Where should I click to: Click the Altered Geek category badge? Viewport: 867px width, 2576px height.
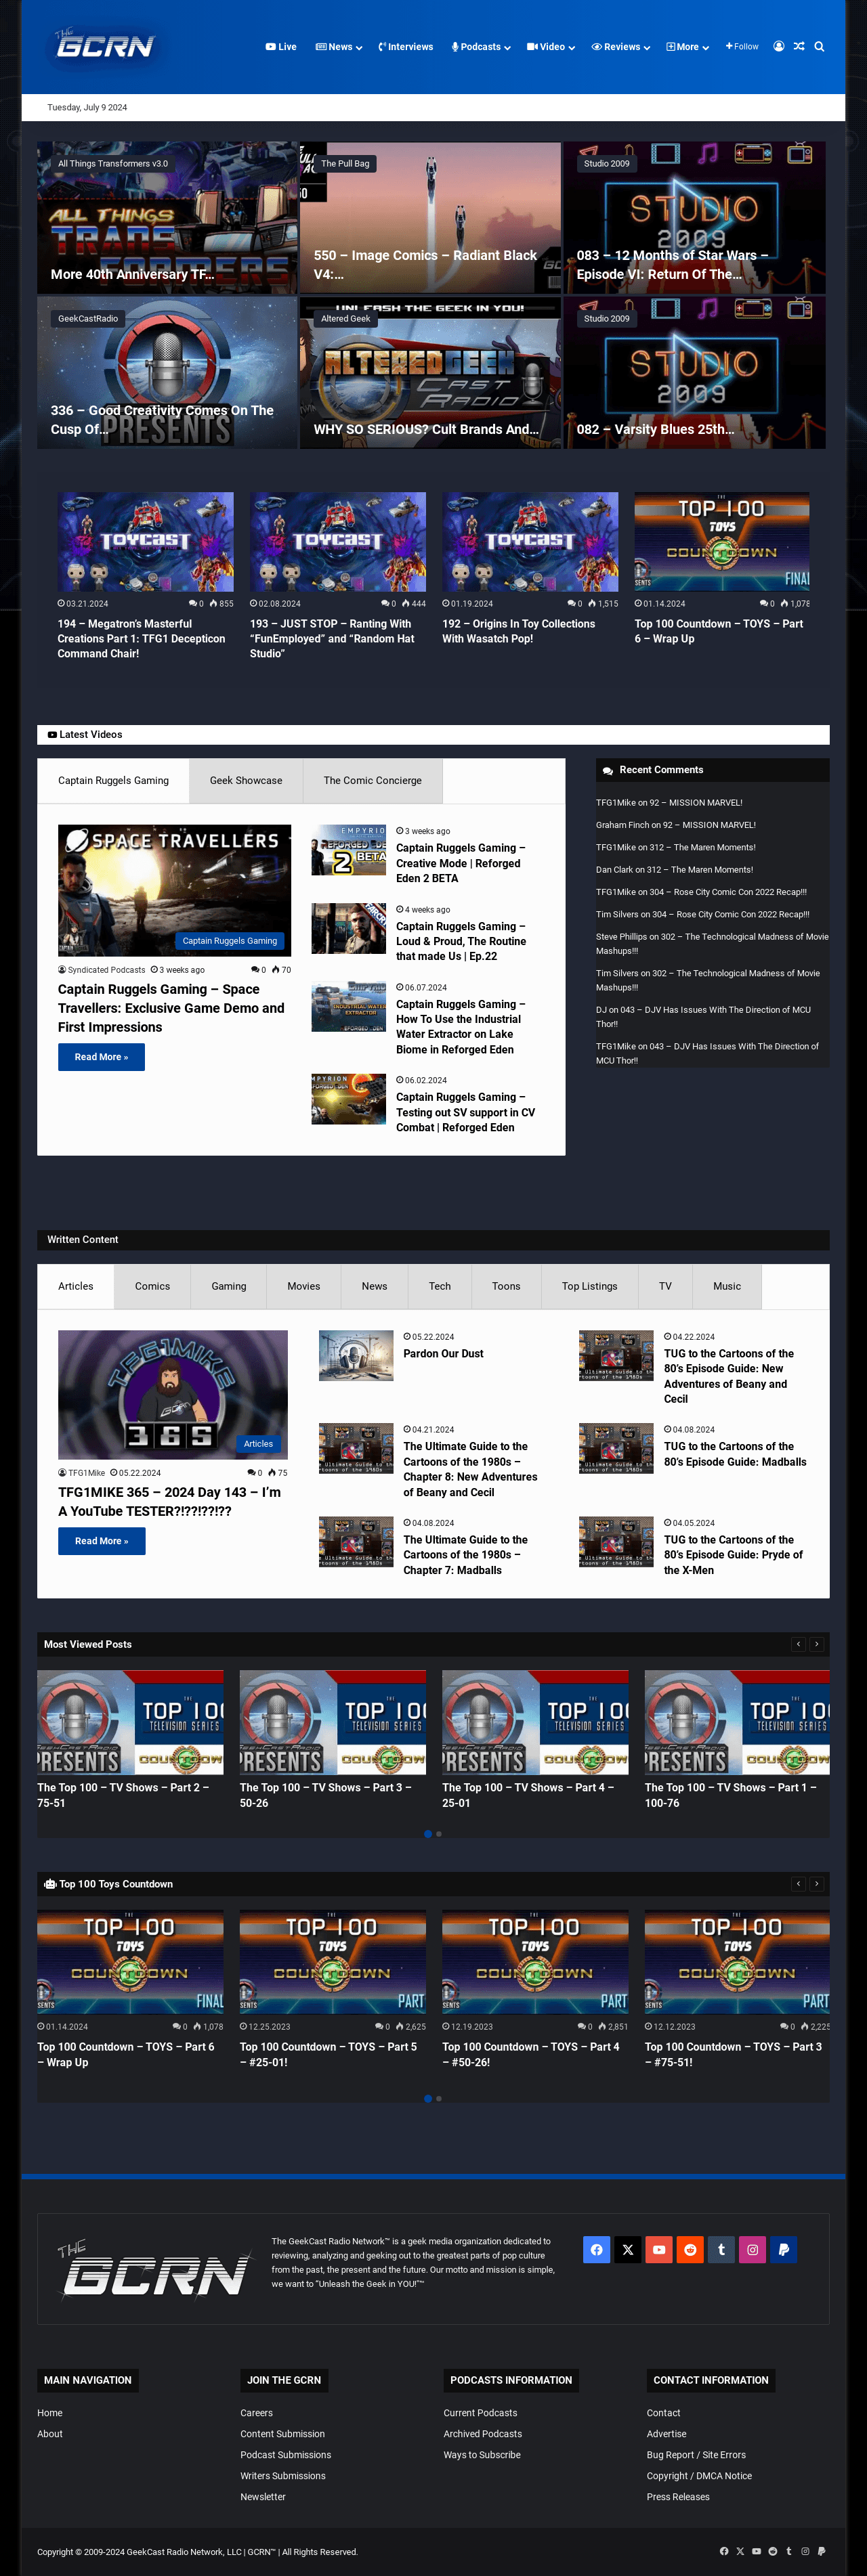pos(345,319)
